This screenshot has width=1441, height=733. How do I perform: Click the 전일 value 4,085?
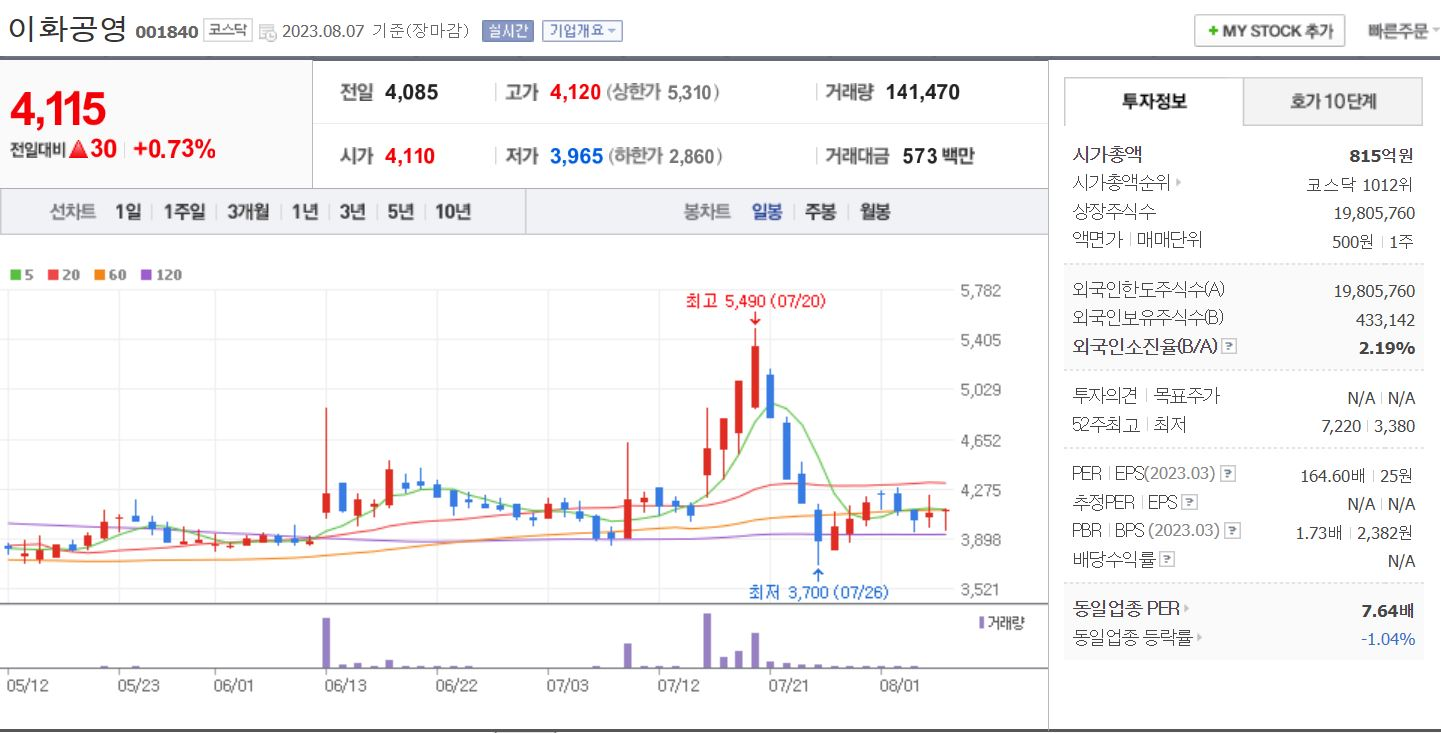coord(411,92)
